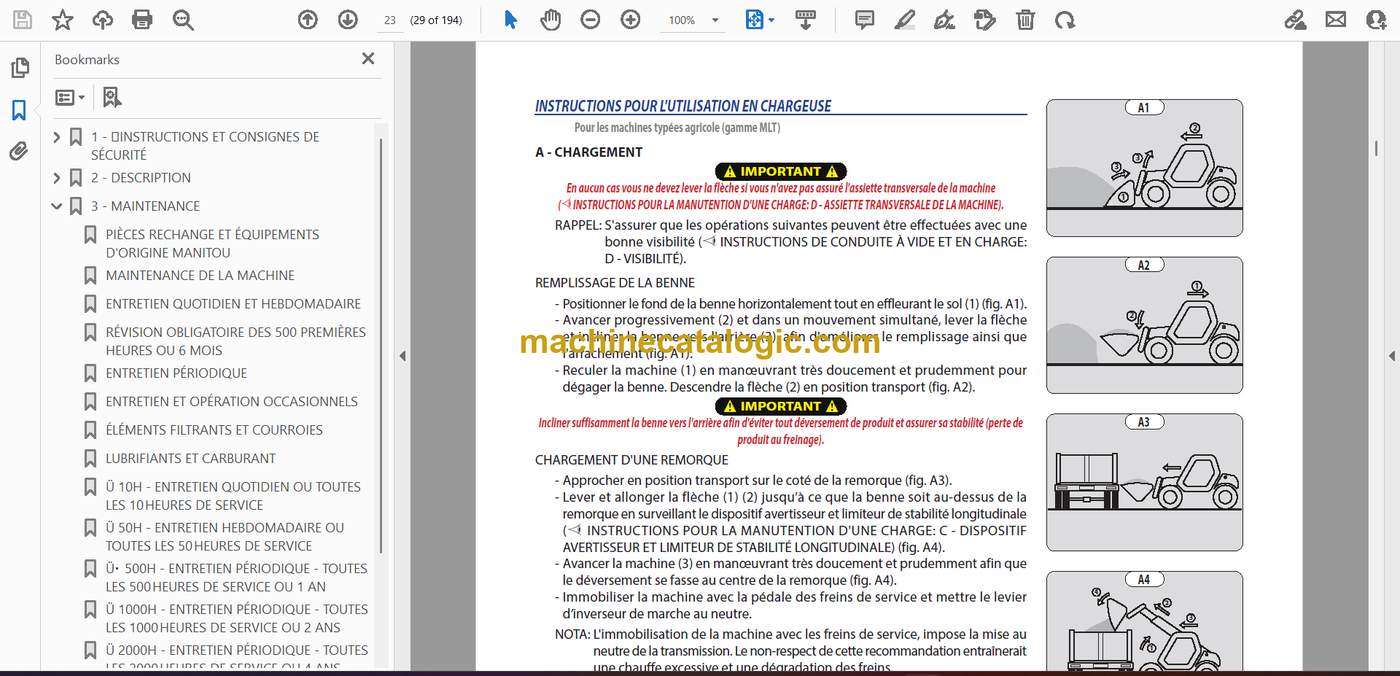Select the hand pan tool
The width and height of the screenshot is (1400, 676).
[550, 19]
